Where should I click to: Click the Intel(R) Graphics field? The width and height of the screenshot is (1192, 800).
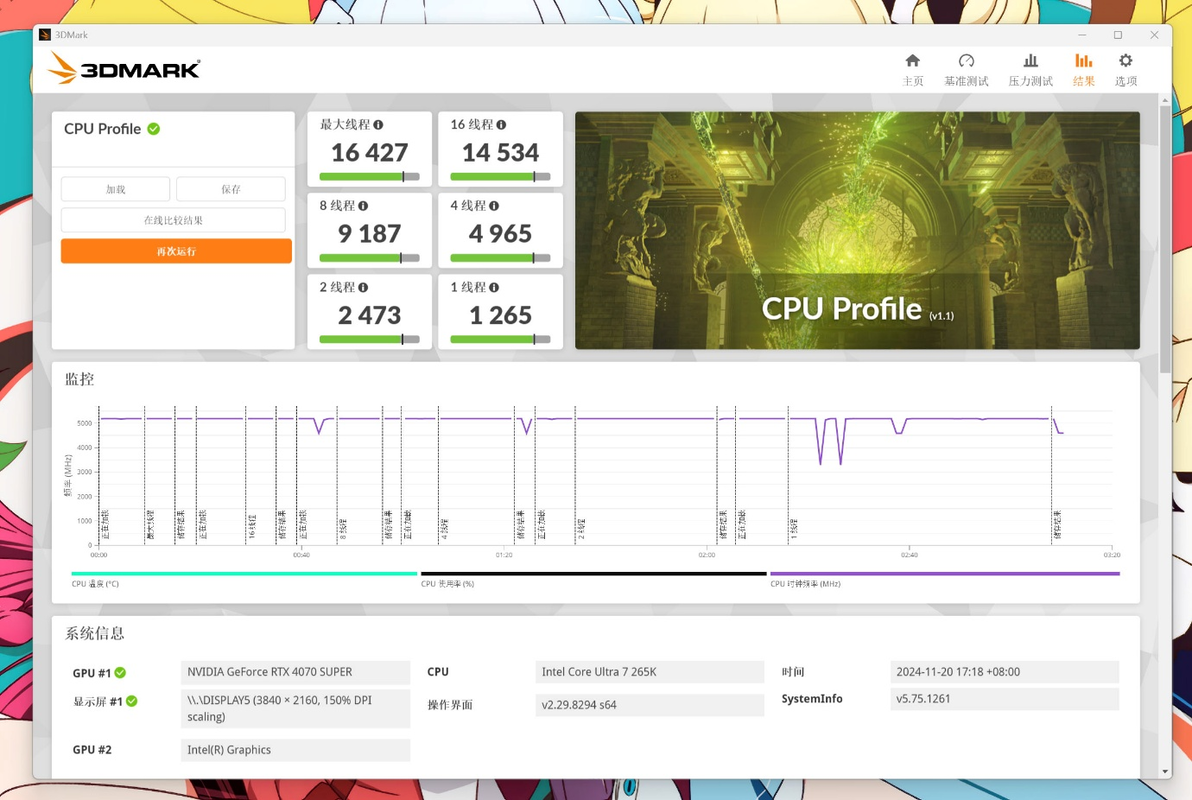click(x=296, y=750)
